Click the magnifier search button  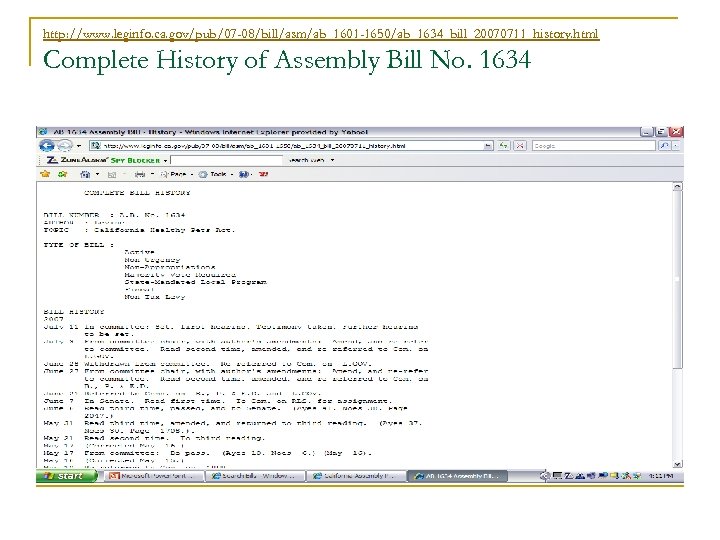tap(664, 146)
